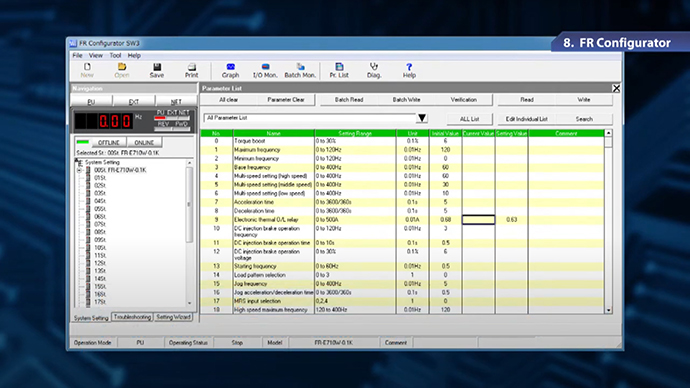690x388 pixels.
Task: Click the Current Value cell of Electronic thermal O/L relay
Action: click(x=478, y=220)
